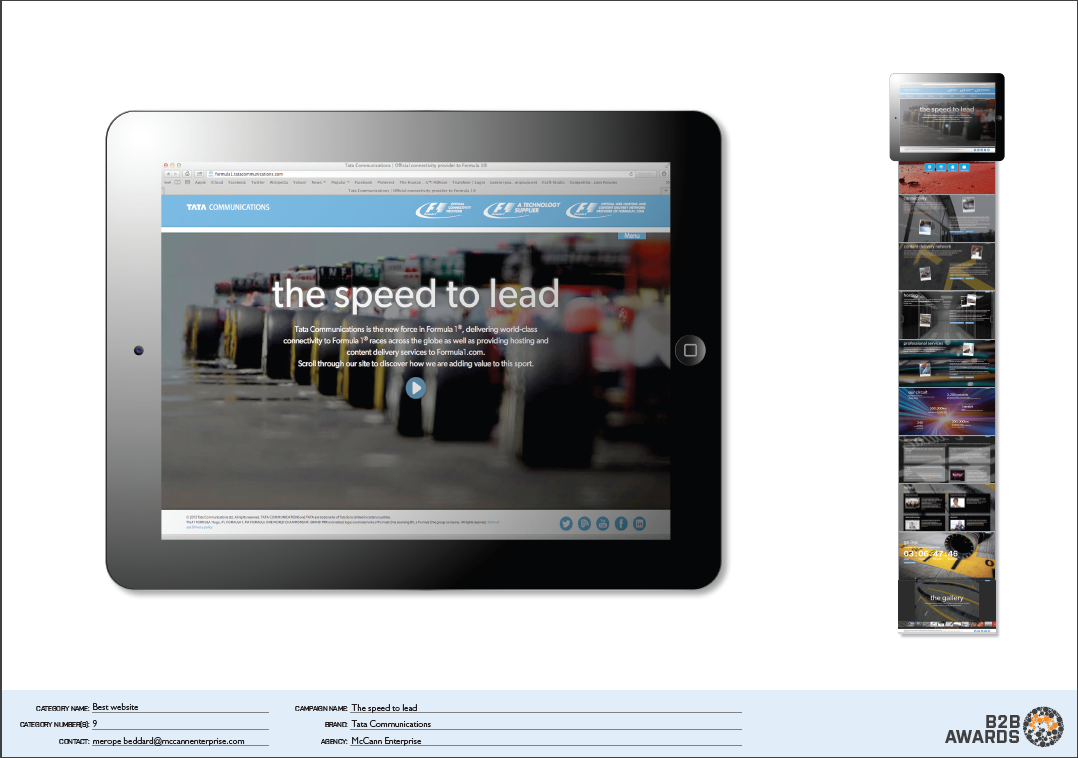Click Campaign Name field 'The speed to lead'
The height and width of the screenshot is (758, 1078).
click(x=546, y=707)
